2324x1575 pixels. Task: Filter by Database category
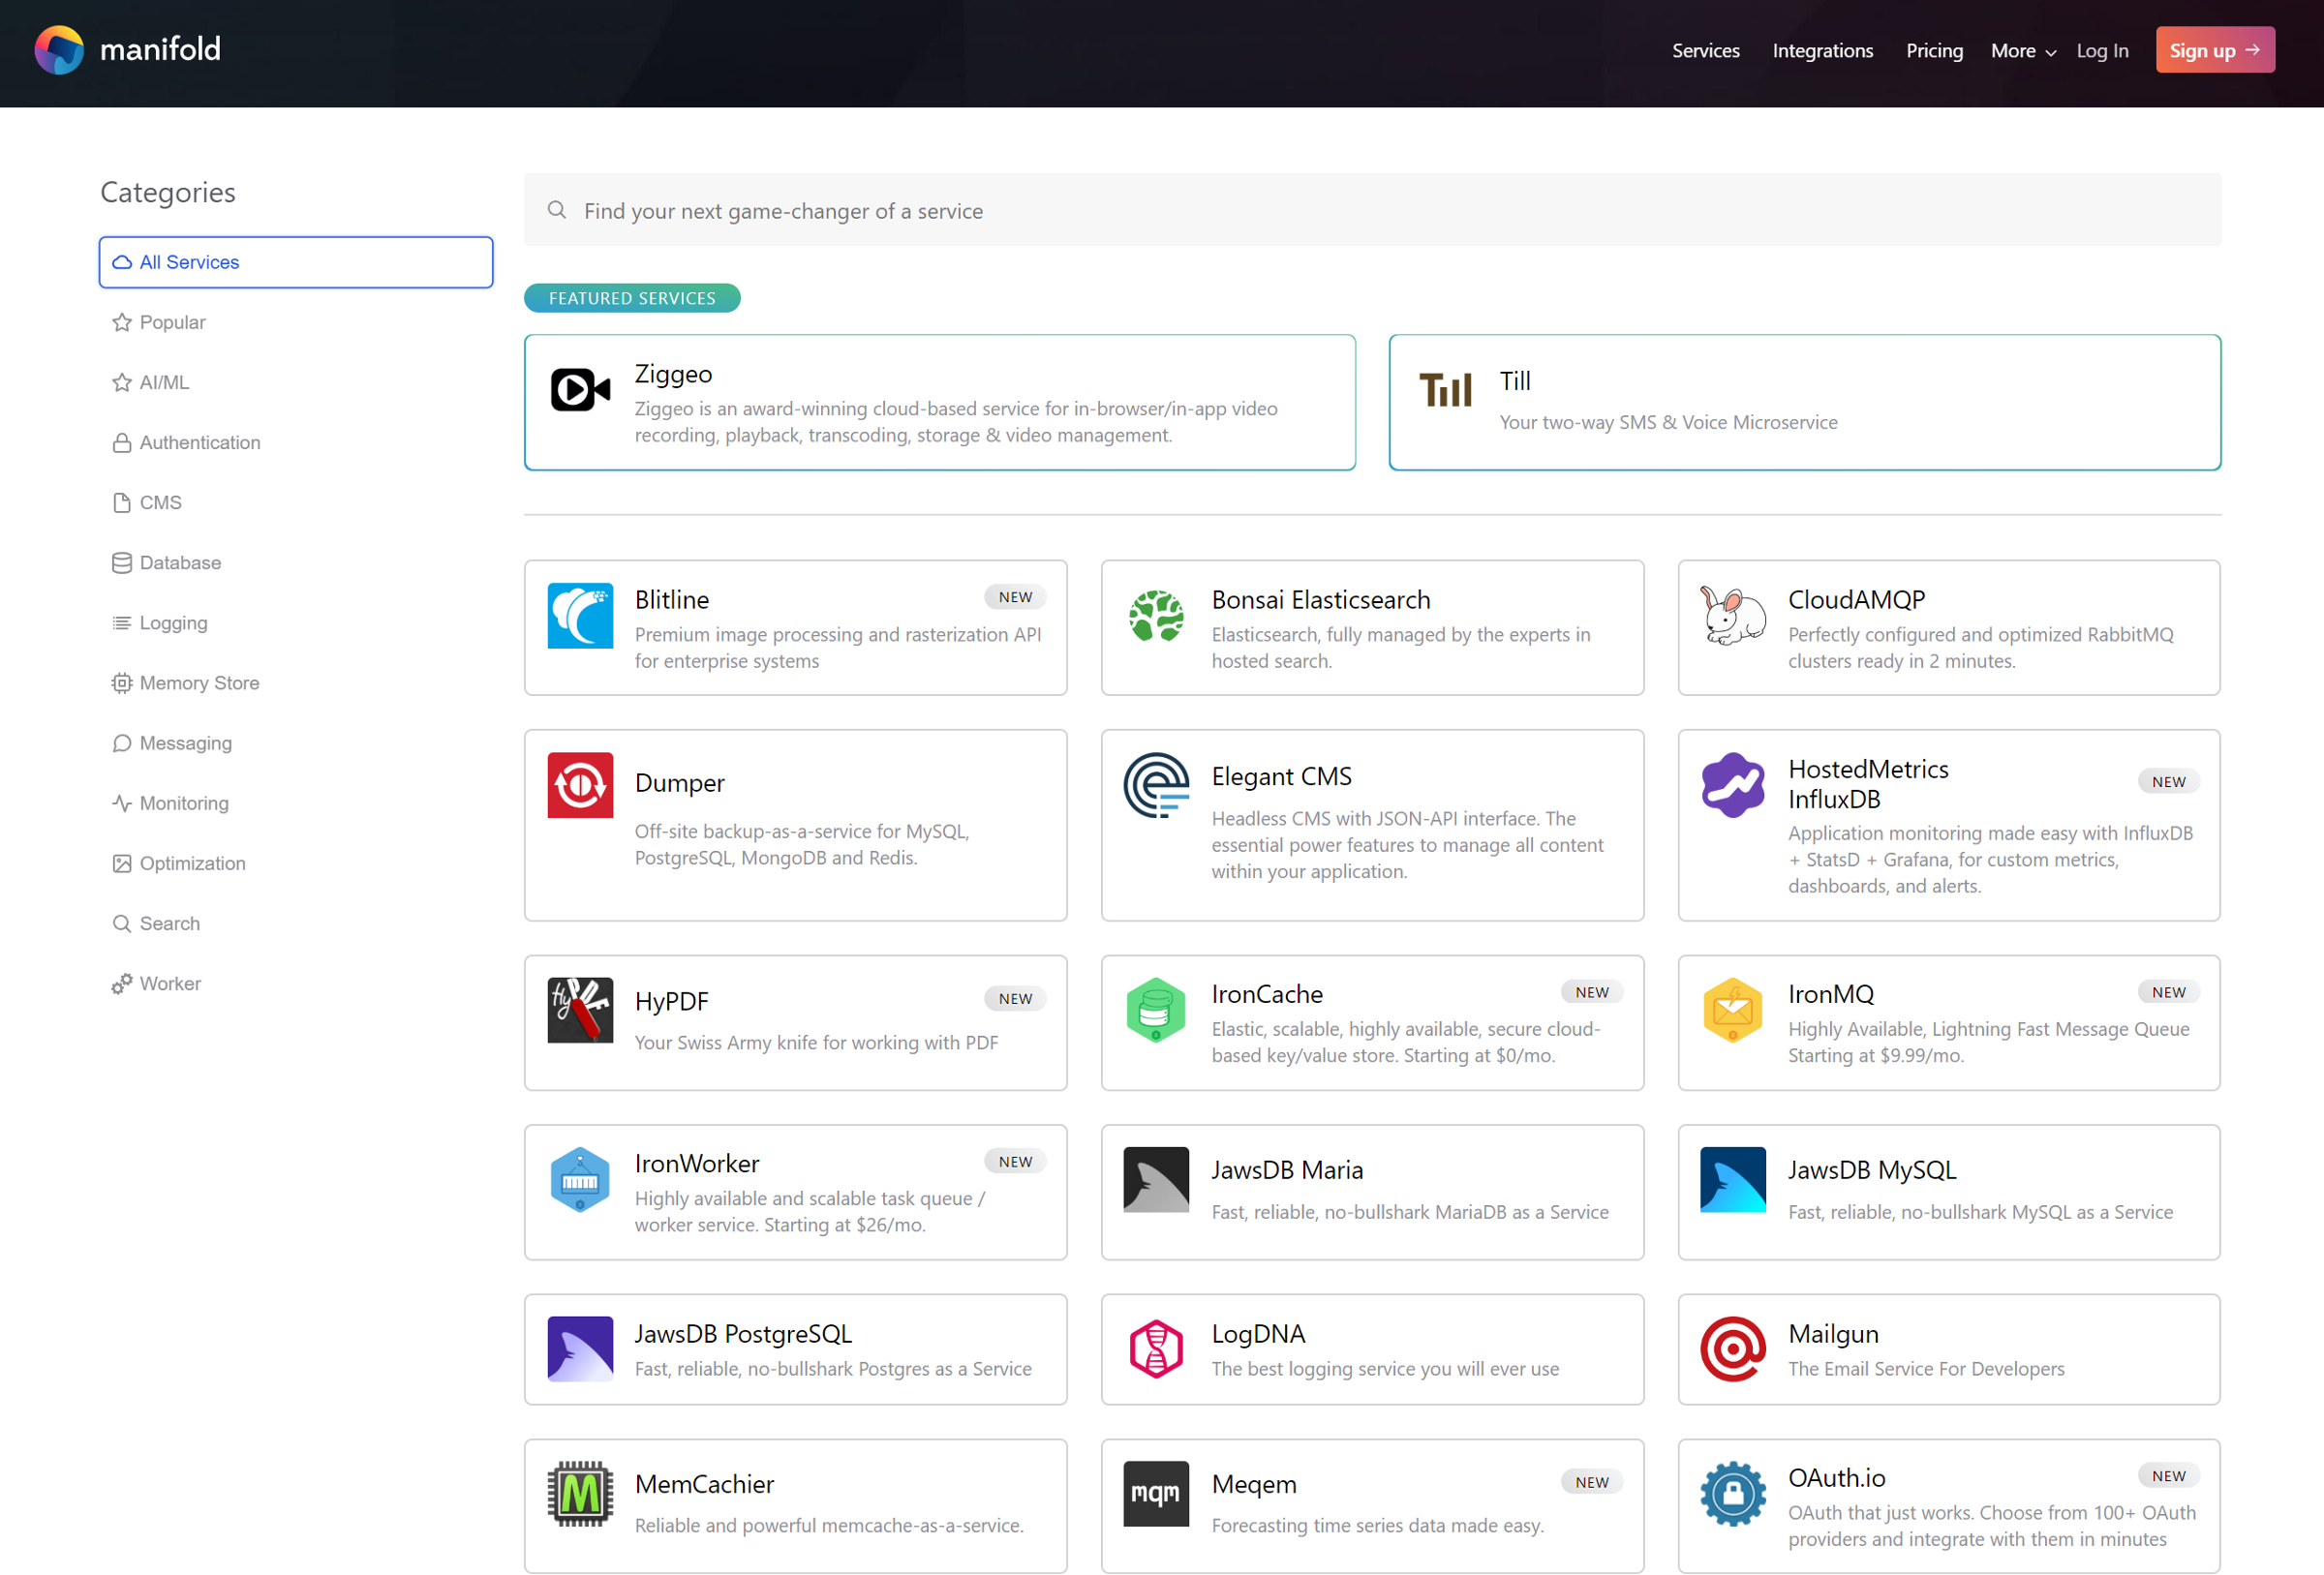click(180, 563)
